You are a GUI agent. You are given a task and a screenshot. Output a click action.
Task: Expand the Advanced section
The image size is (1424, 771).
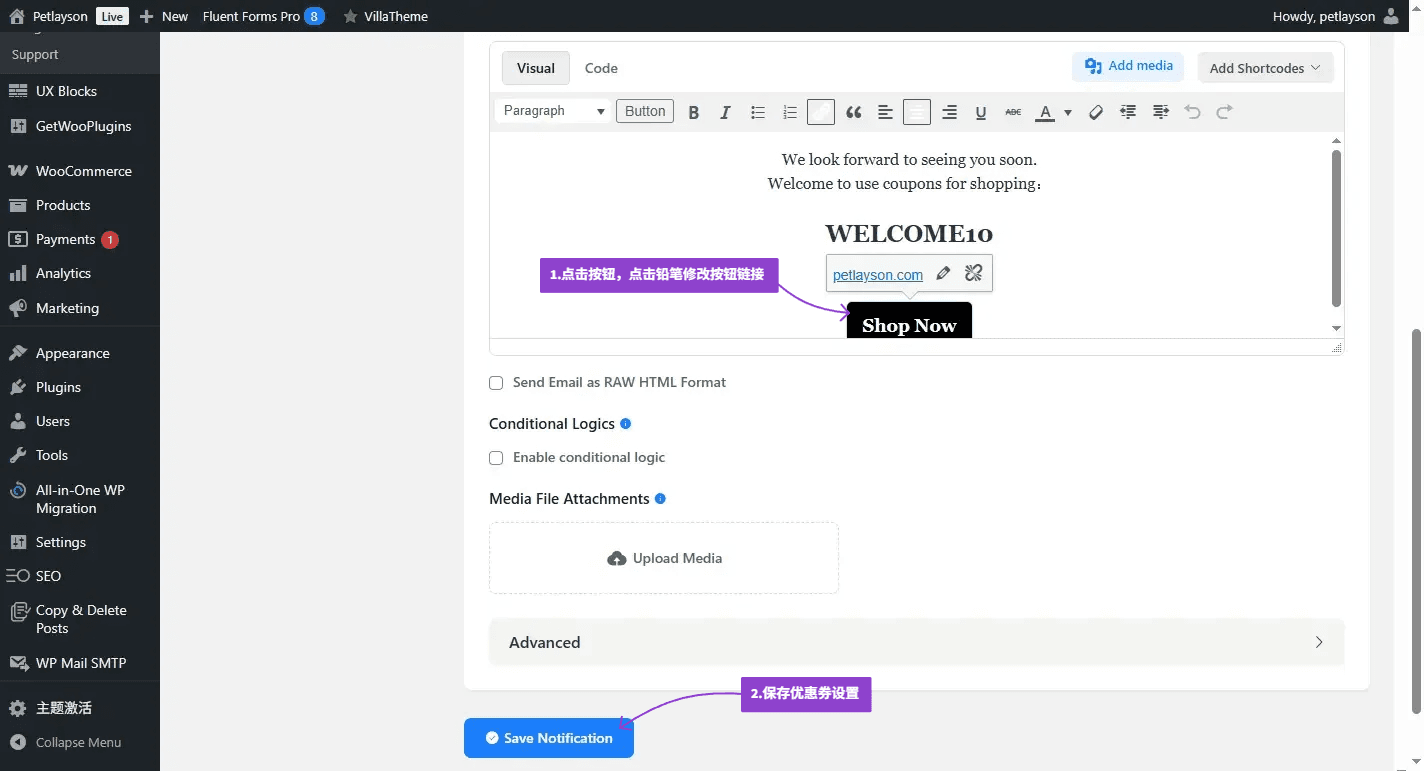click(x=915, y=642)
